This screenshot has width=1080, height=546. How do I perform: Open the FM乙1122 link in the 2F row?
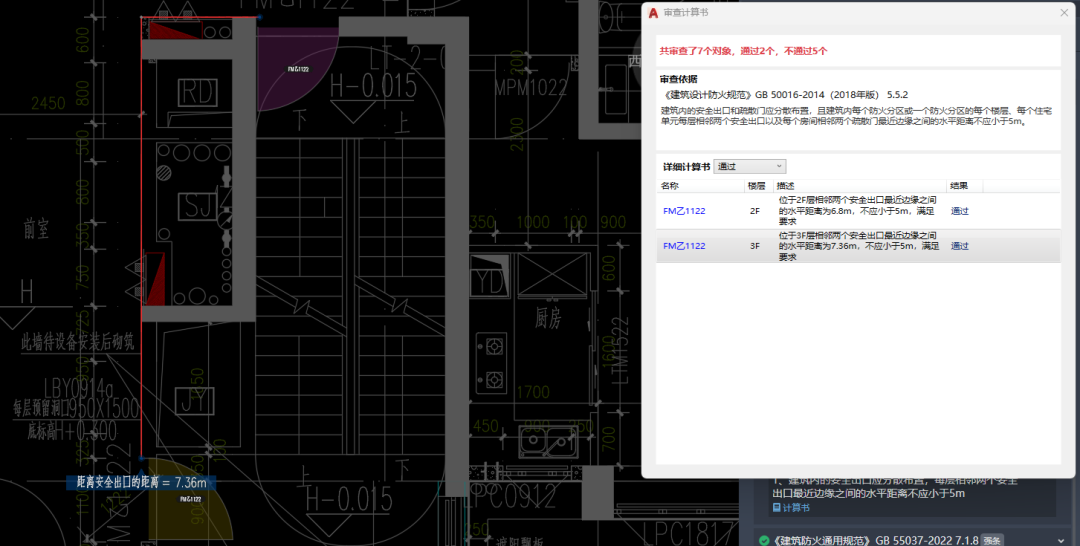tap(684, 211)
